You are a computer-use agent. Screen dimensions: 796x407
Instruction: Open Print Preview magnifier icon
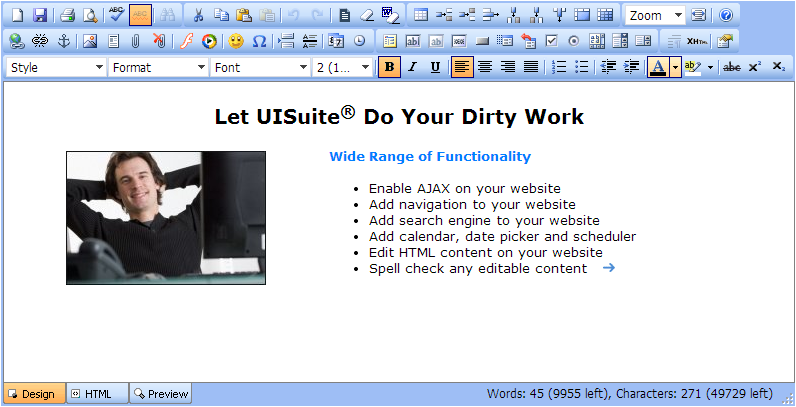[x=90, y=15]
